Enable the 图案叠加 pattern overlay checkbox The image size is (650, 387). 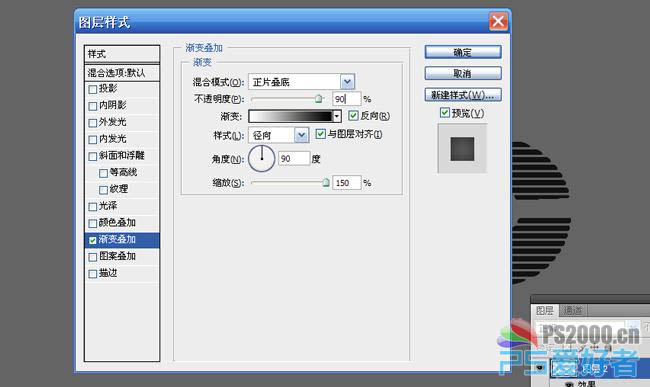tap(93, 257)
